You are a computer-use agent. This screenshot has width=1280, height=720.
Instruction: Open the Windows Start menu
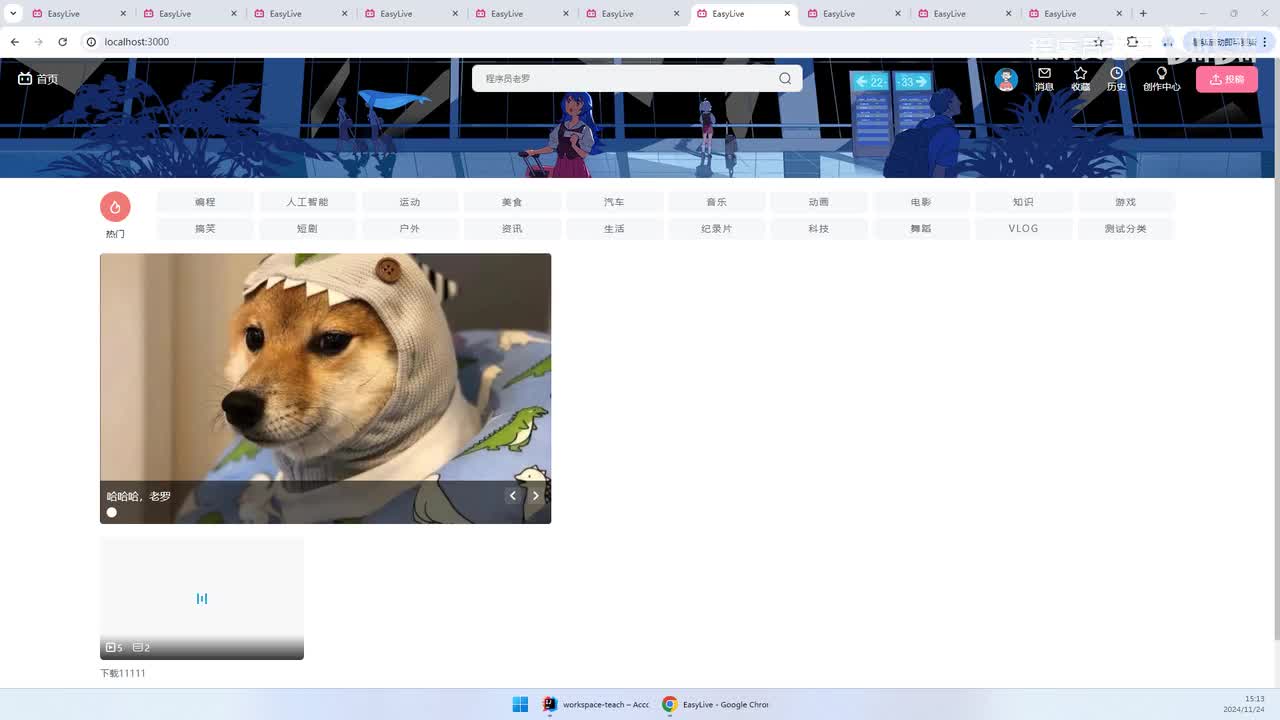click(520, 704)
